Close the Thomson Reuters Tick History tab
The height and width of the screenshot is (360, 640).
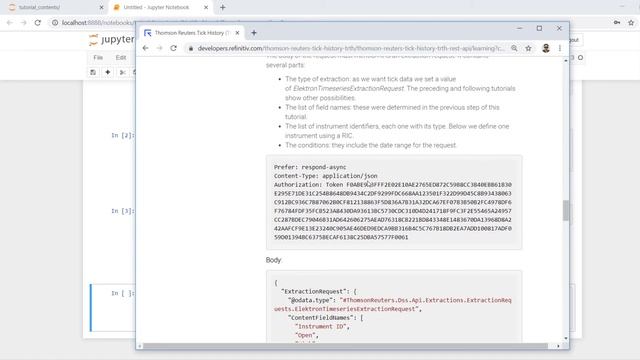click(238, 33)
